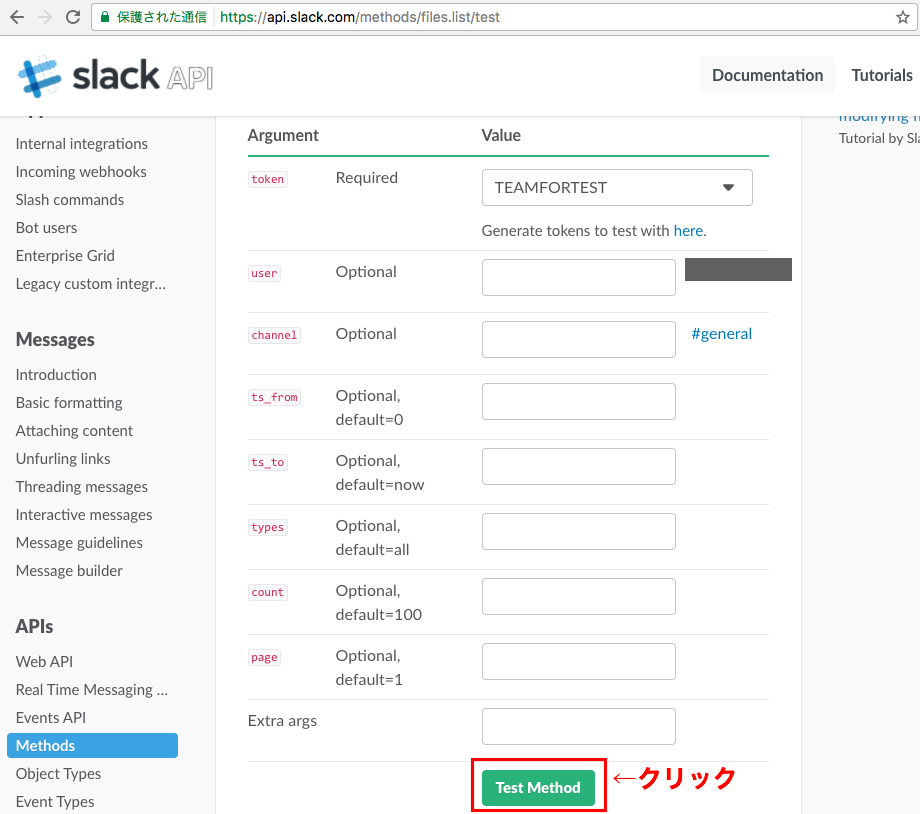Open Web API sidebar link
920x814 pixels.
44,662
